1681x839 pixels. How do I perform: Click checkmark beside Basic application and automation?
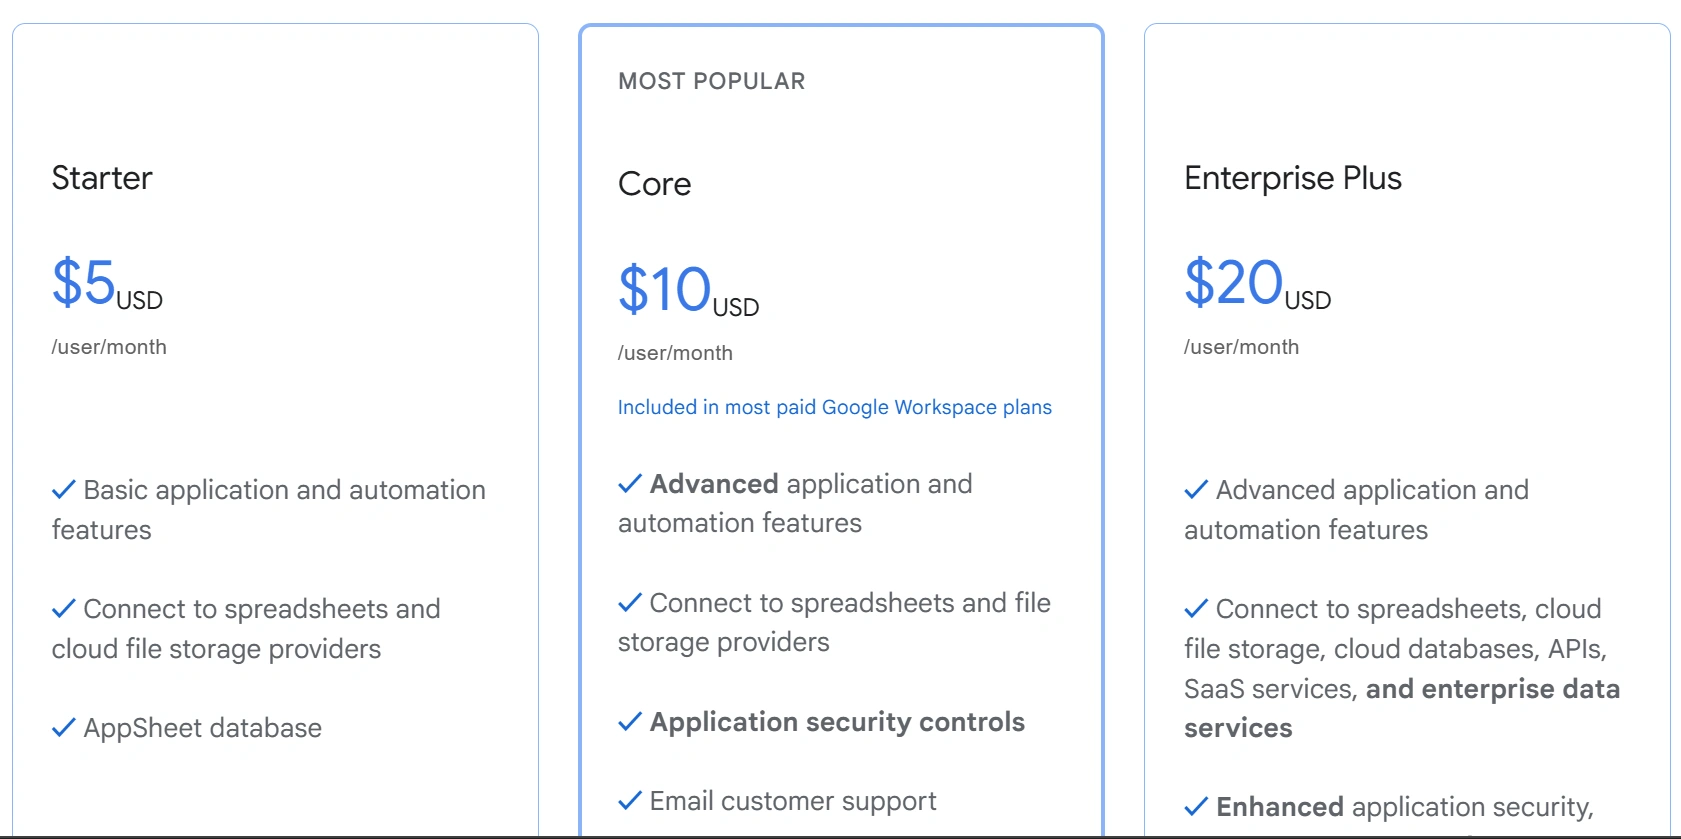pos(63,490)
